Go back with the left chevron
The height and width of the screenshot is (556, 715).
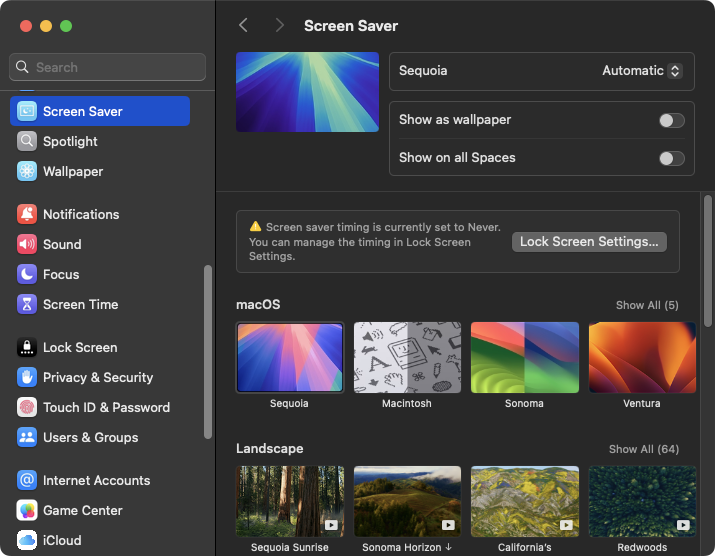[x=244, y=26]
